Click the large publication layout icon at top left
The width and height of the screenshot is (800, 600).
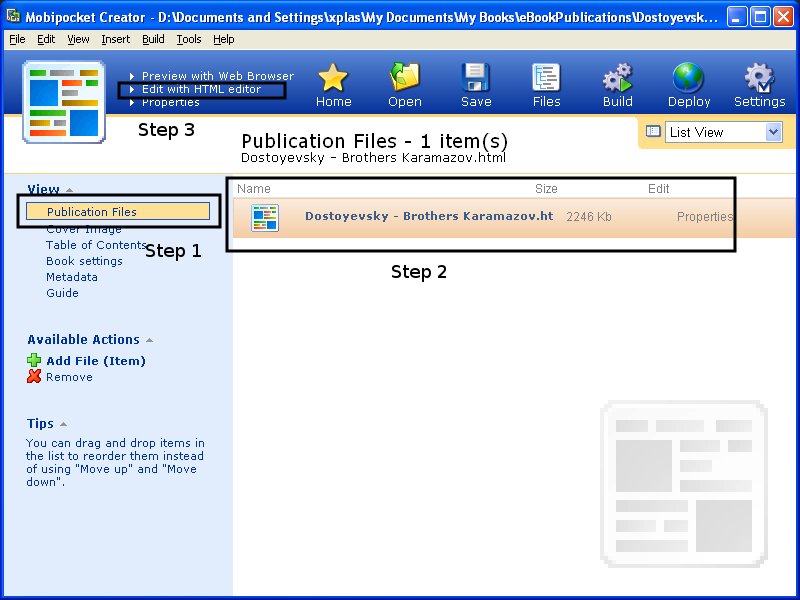tap(64, 102)
